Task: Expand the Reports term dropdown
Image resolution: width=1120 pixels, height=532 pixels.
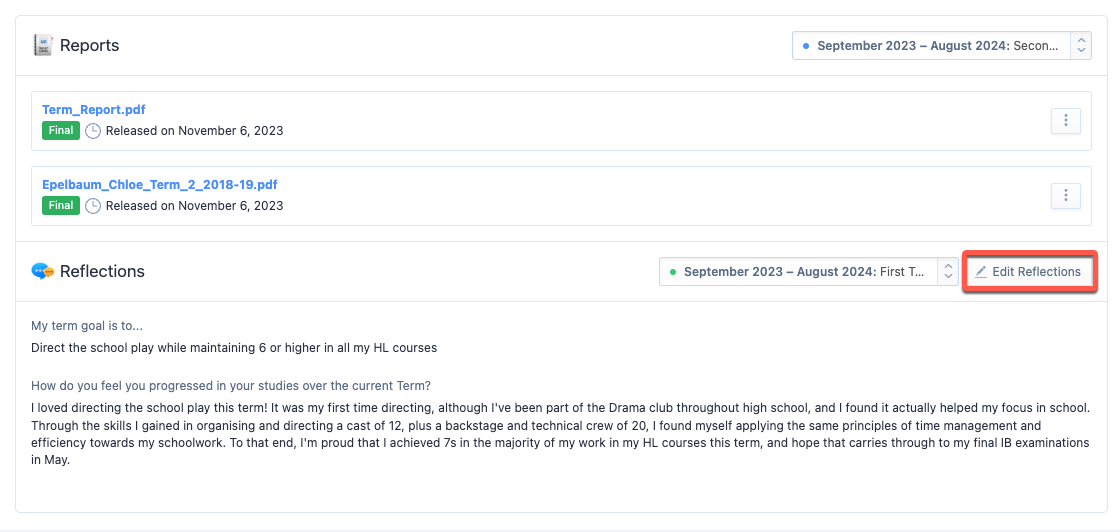Action: tap(941, 46)
